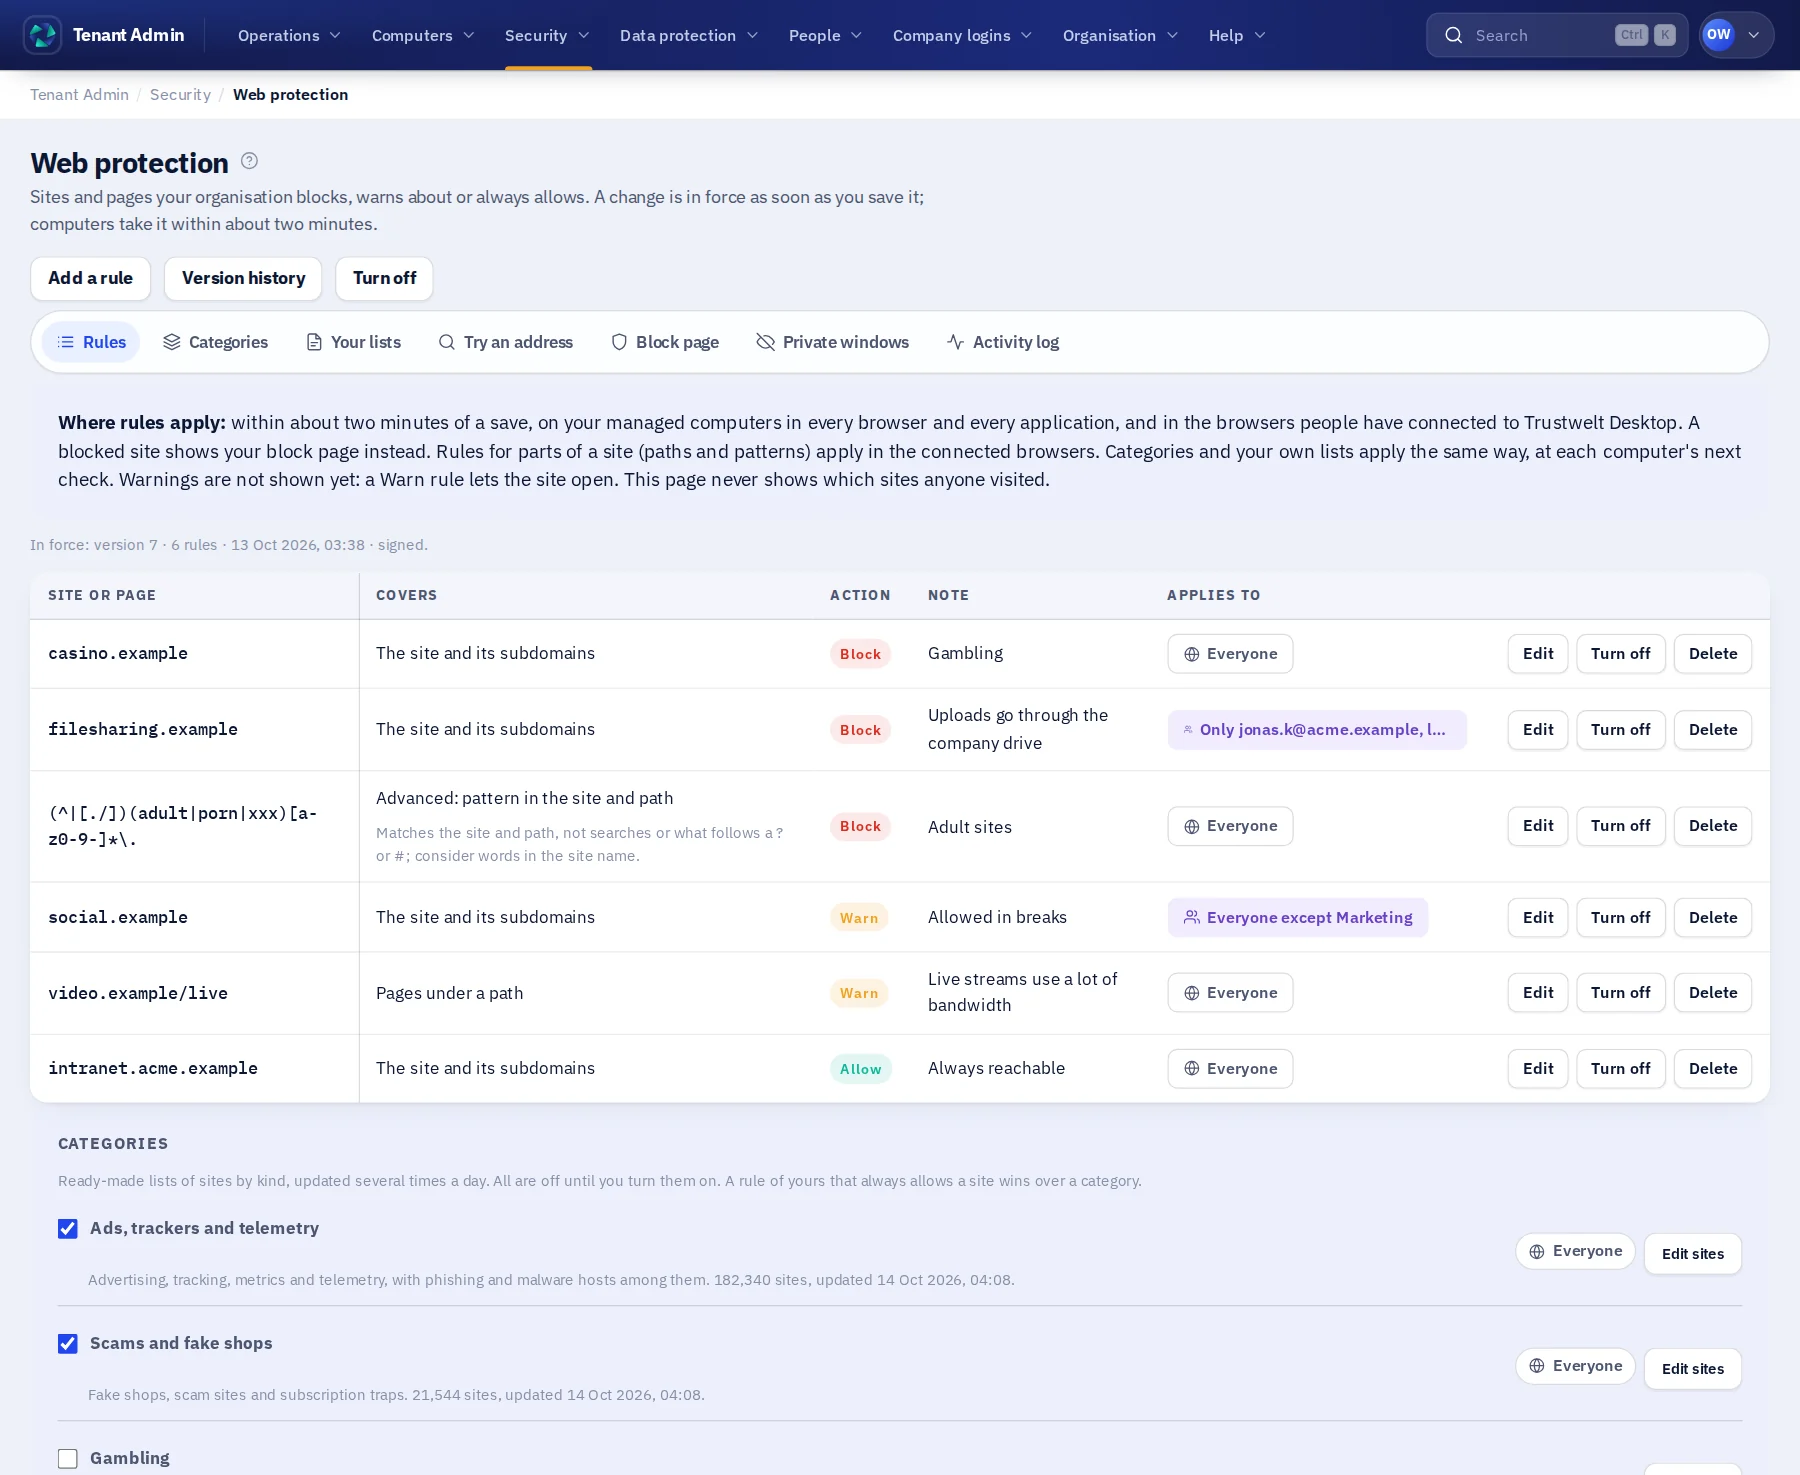Open the Help menu
1800x1475 pixels.
pyautogui.click(x=1237, y=35)
